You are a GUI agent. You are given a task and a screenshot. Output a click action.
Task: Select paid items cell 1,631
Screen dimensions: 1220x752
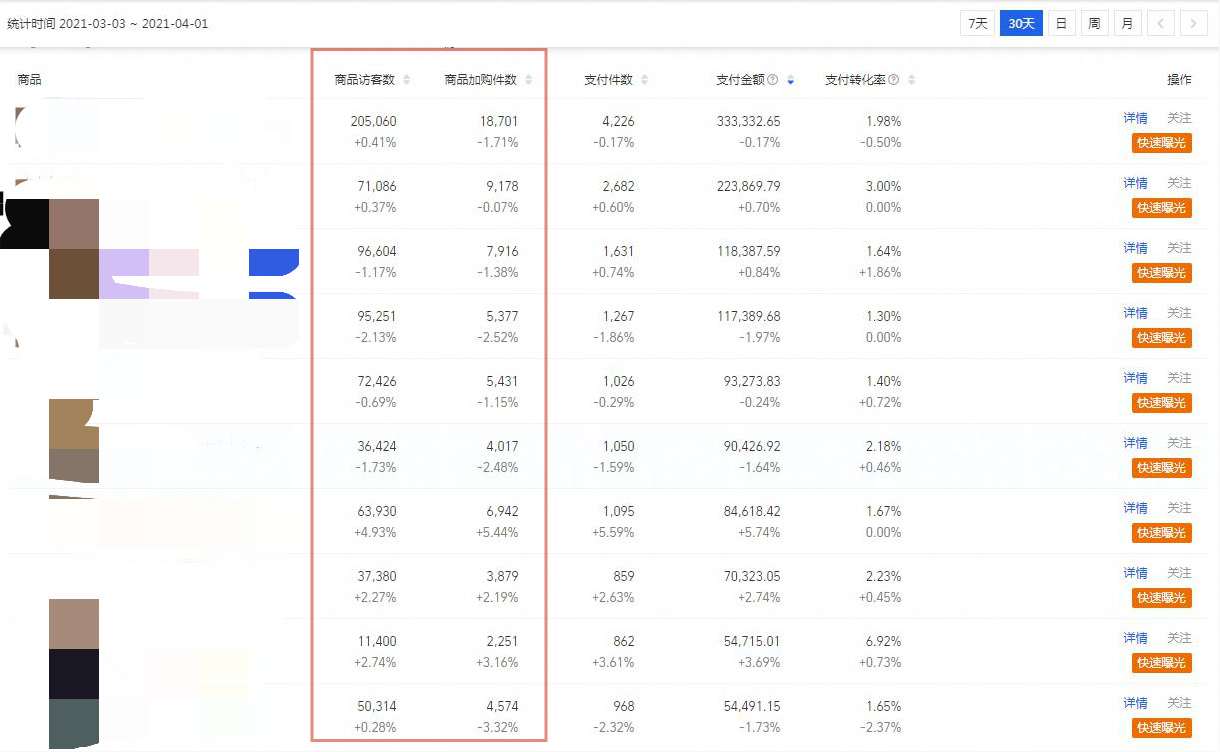pos(618,251)
